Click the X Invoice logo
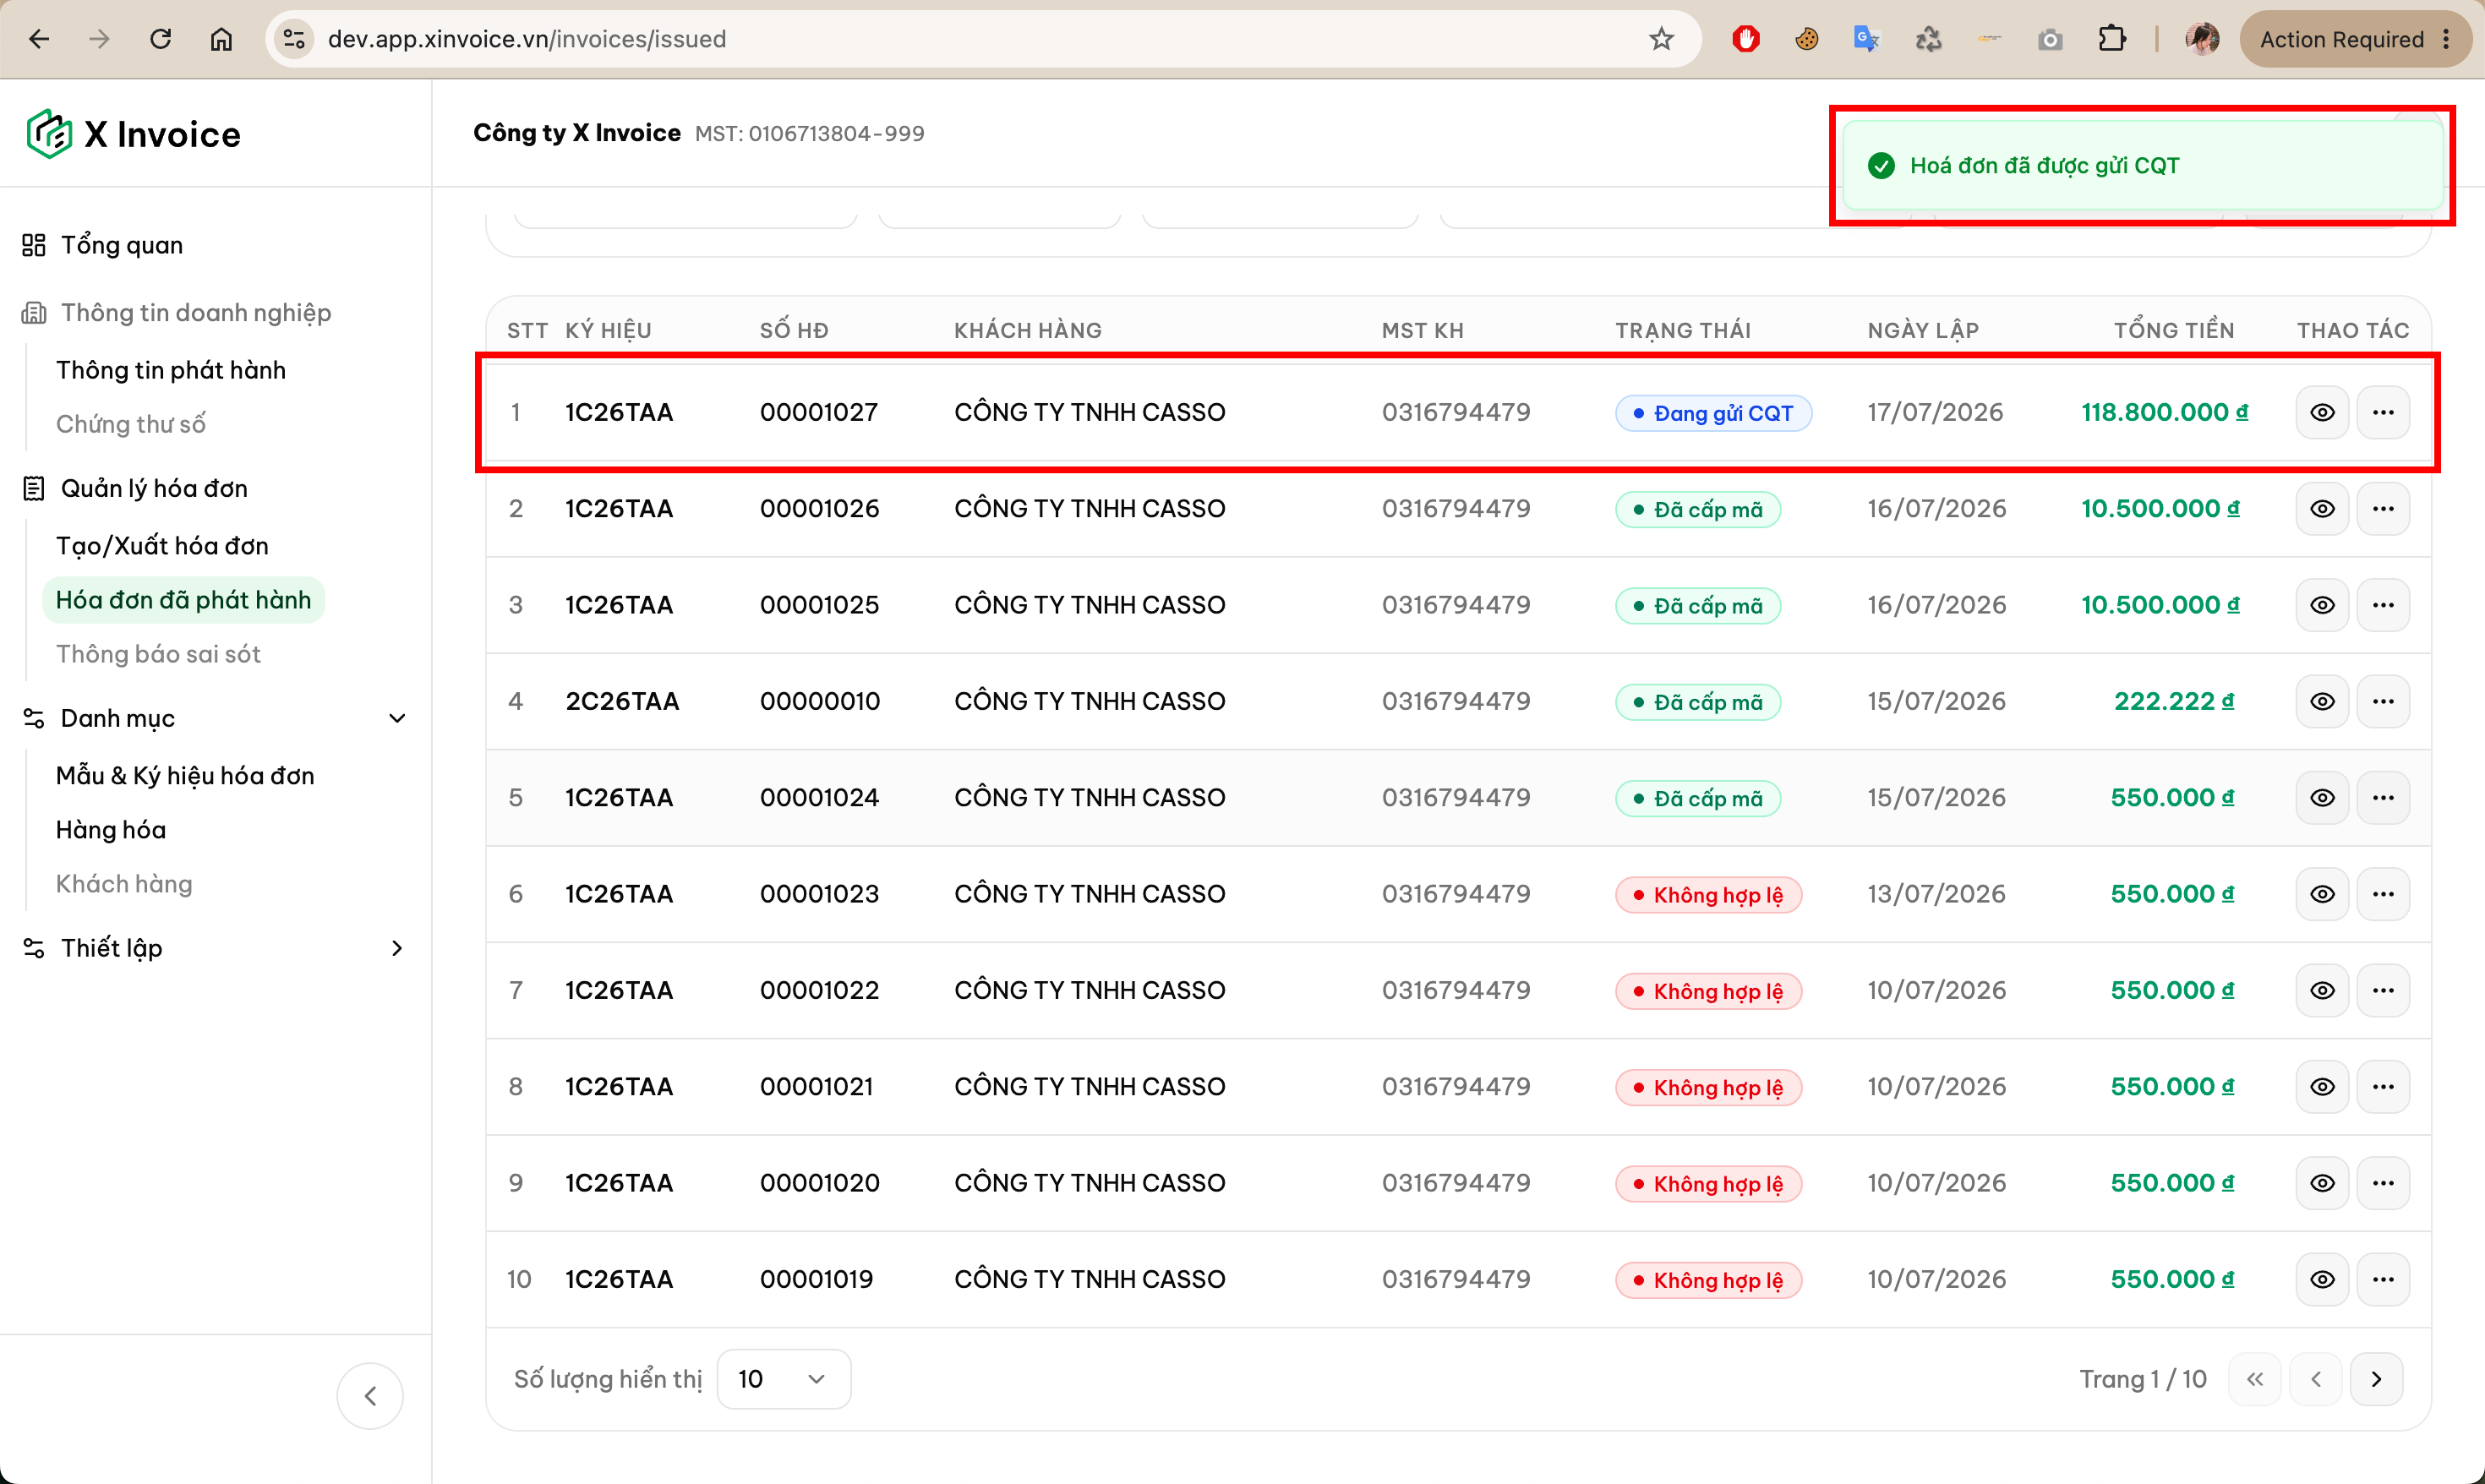Screen dimensions: 2485x1484 tap(134, 134)
